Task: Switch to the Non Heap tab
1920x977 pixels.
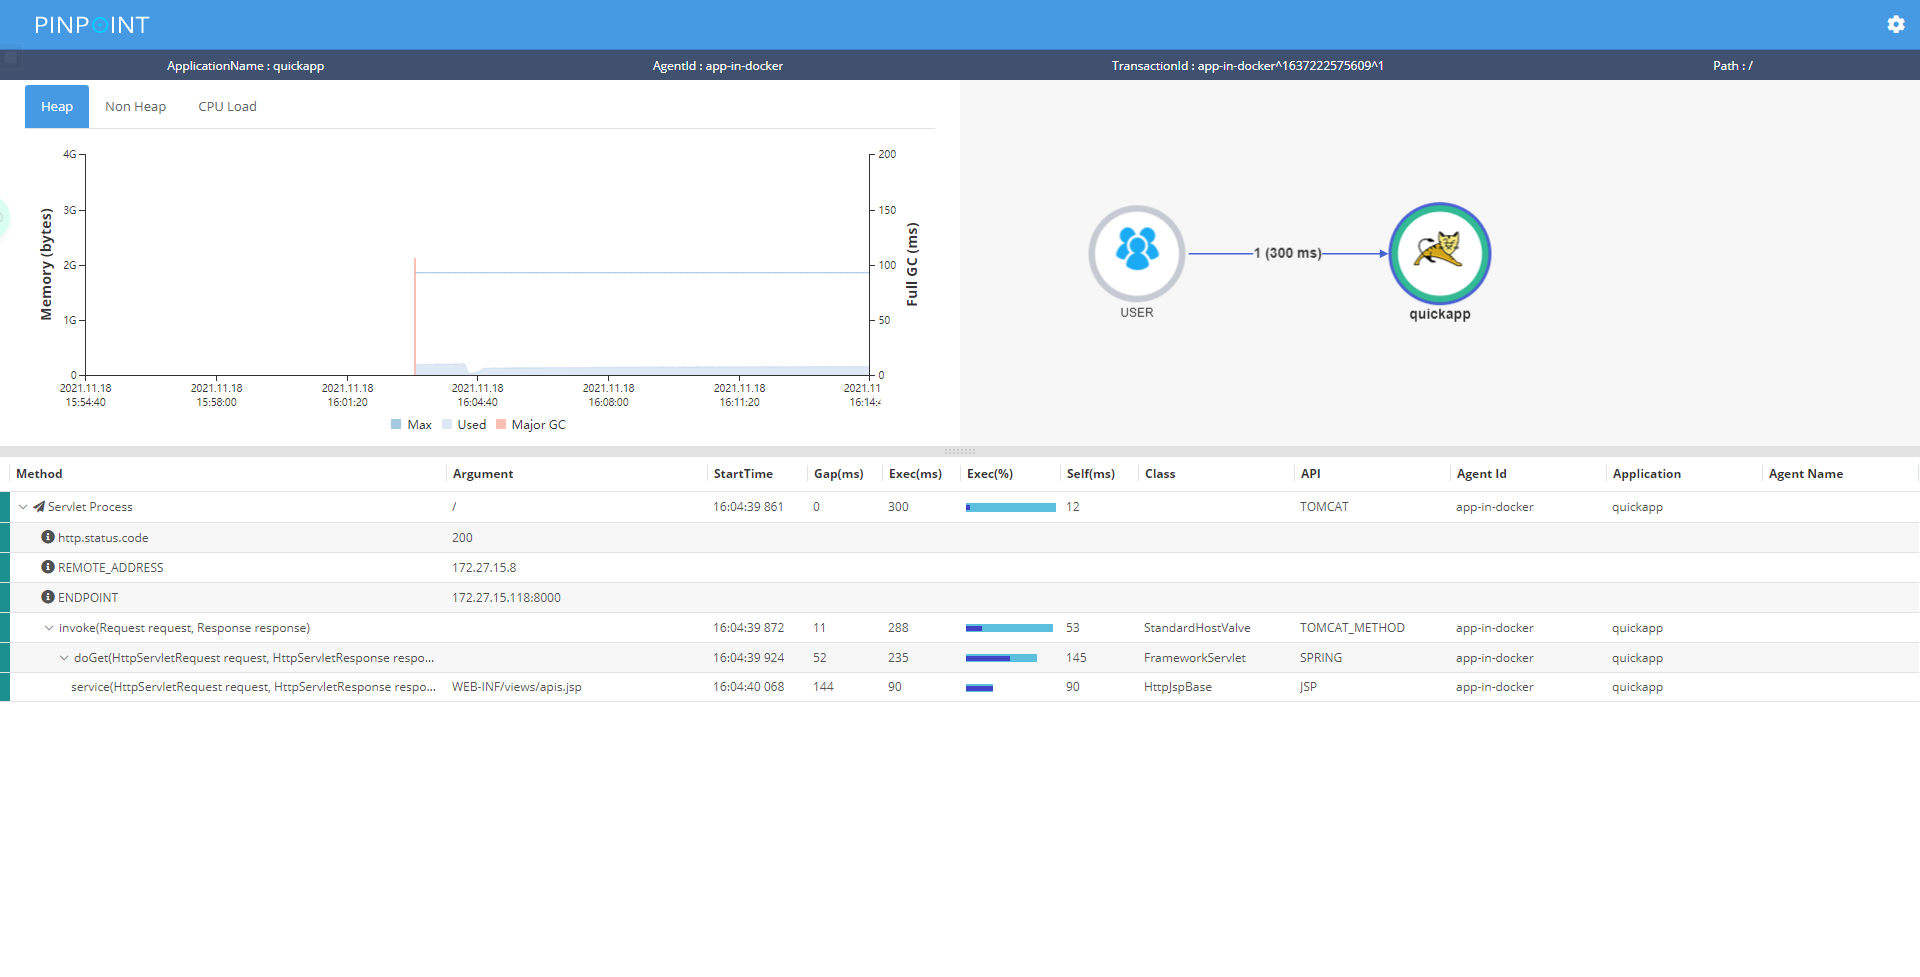Action: (135, 107)
